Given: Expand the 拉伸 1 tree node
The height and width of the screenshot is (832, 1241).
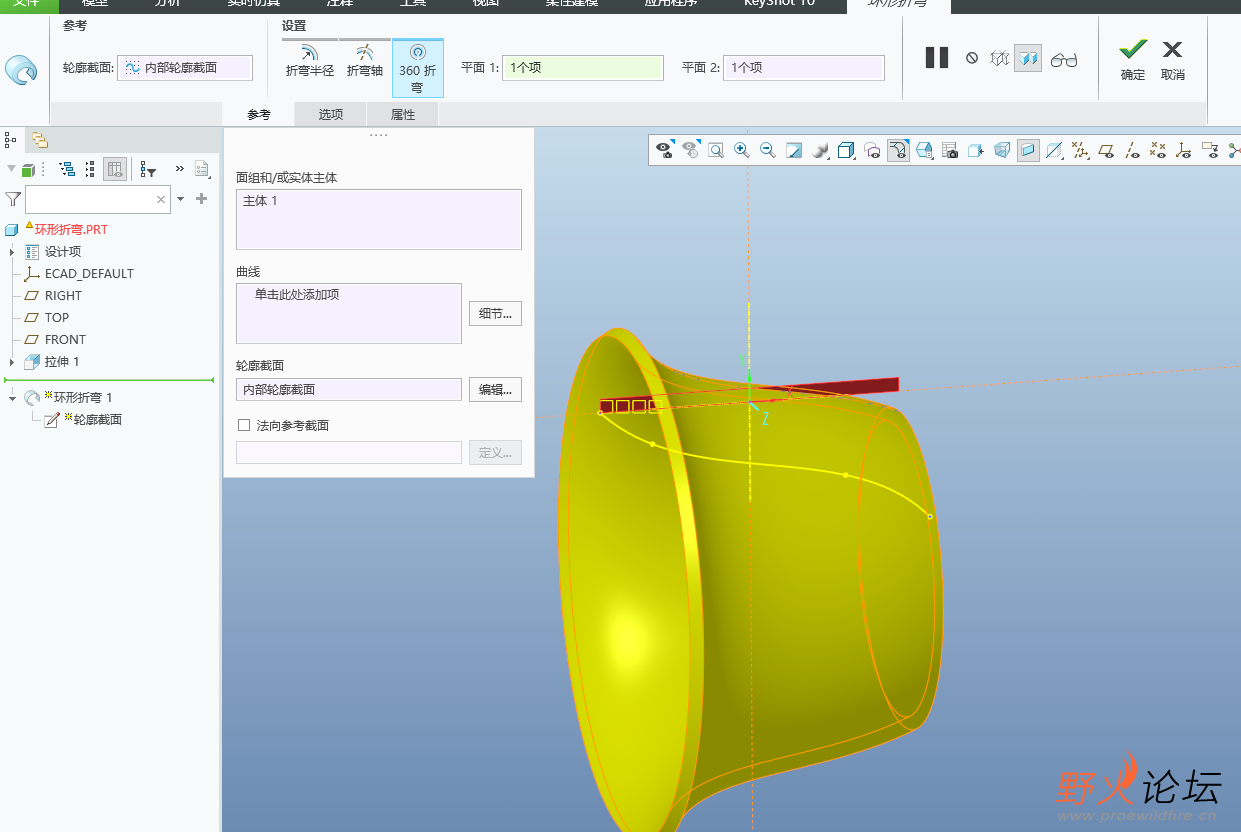Looking at the screenshot, I should (12, 361).
